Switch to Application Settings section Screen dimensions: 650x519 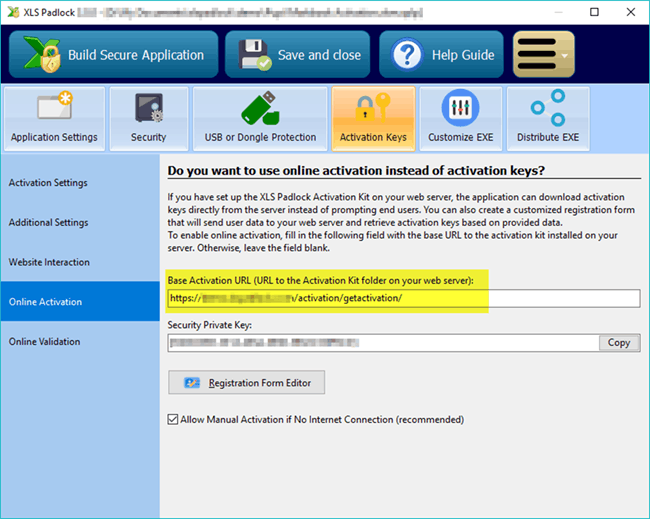tap(54, 119)
